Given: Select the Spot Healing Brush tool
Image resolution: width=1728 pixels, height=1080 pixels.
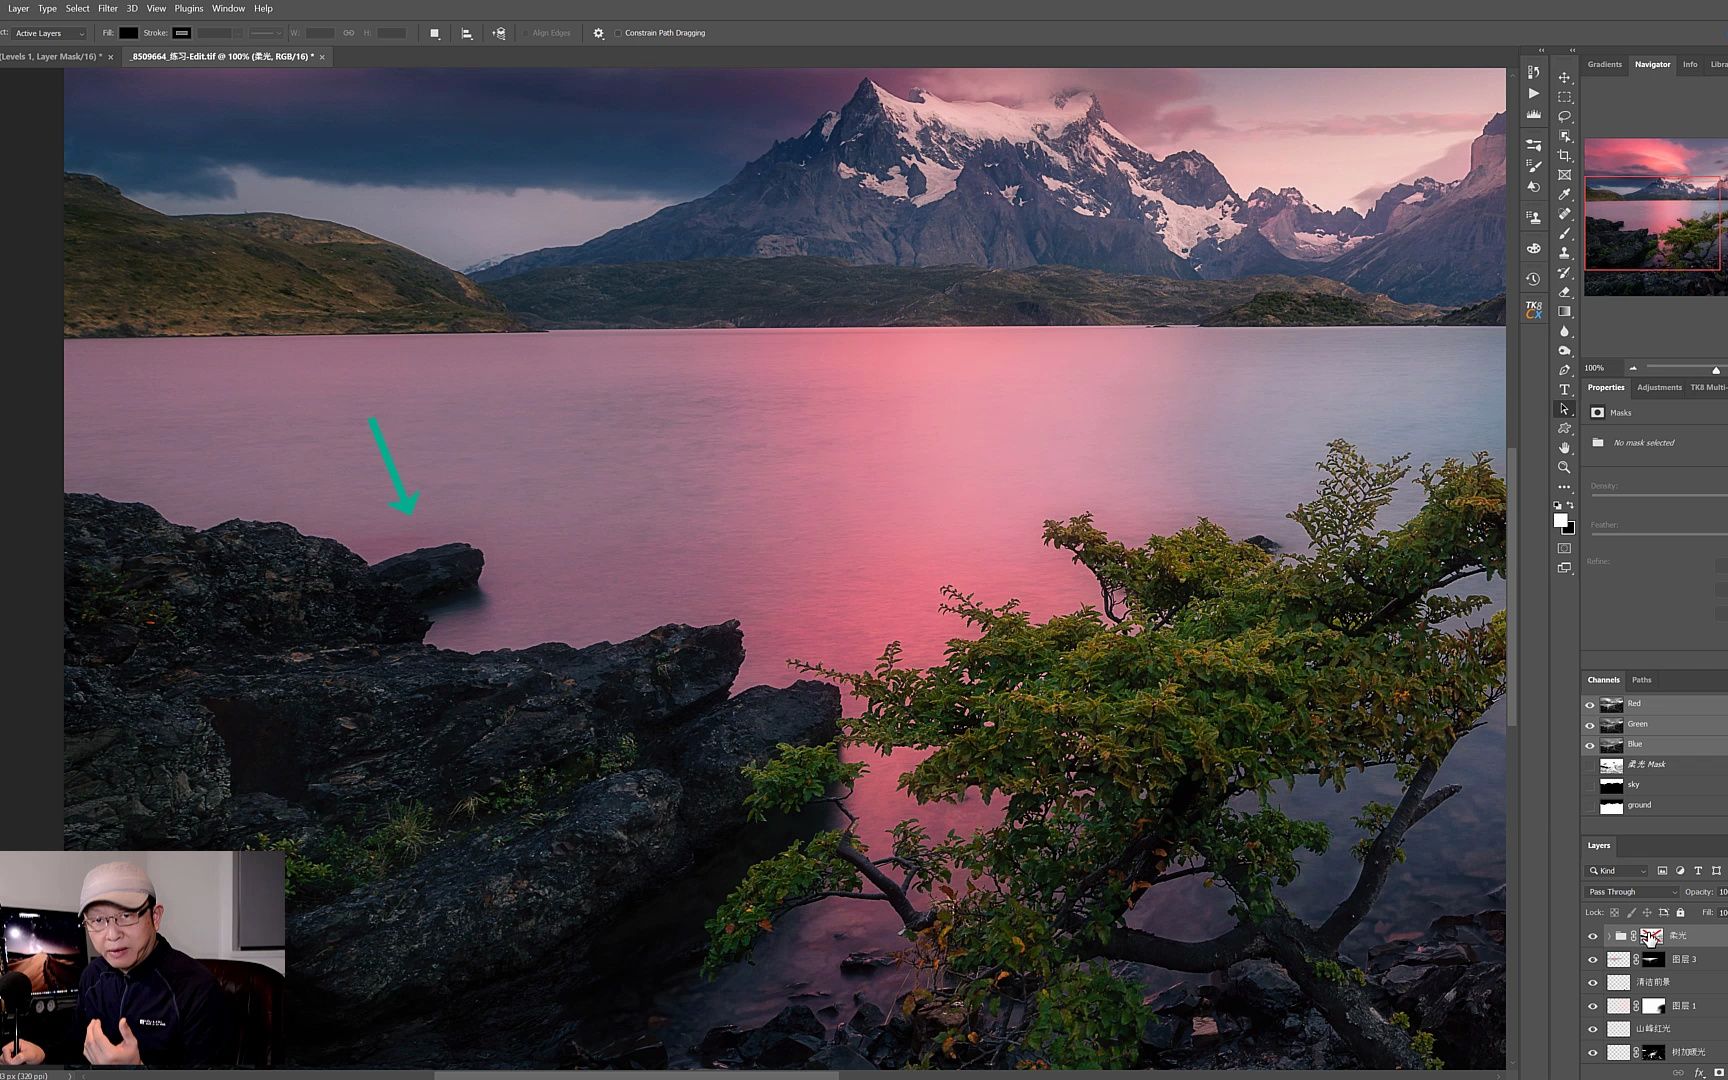Looking at the screenshot, I should pos(1564,214).
